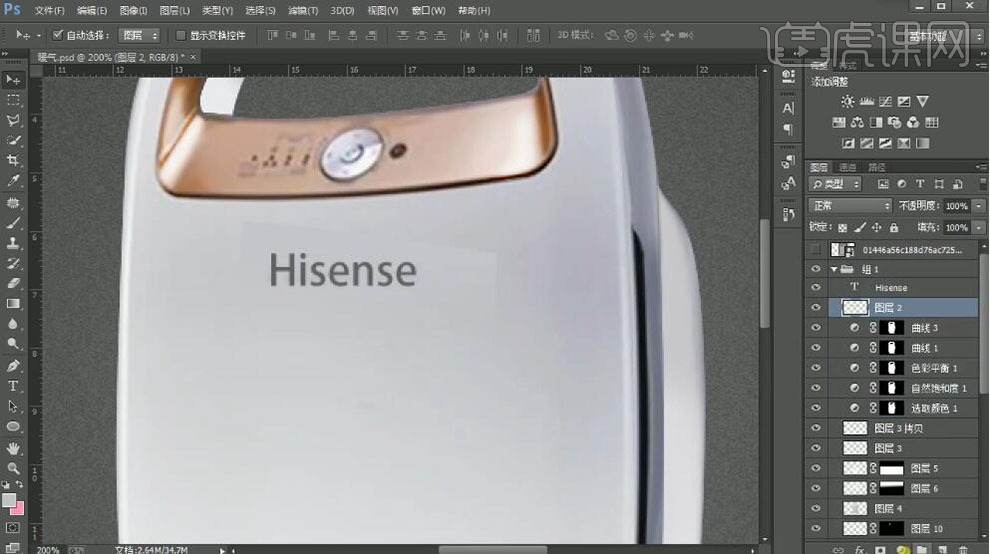Open the 类型 layer filter dropdown

(835, 184)
